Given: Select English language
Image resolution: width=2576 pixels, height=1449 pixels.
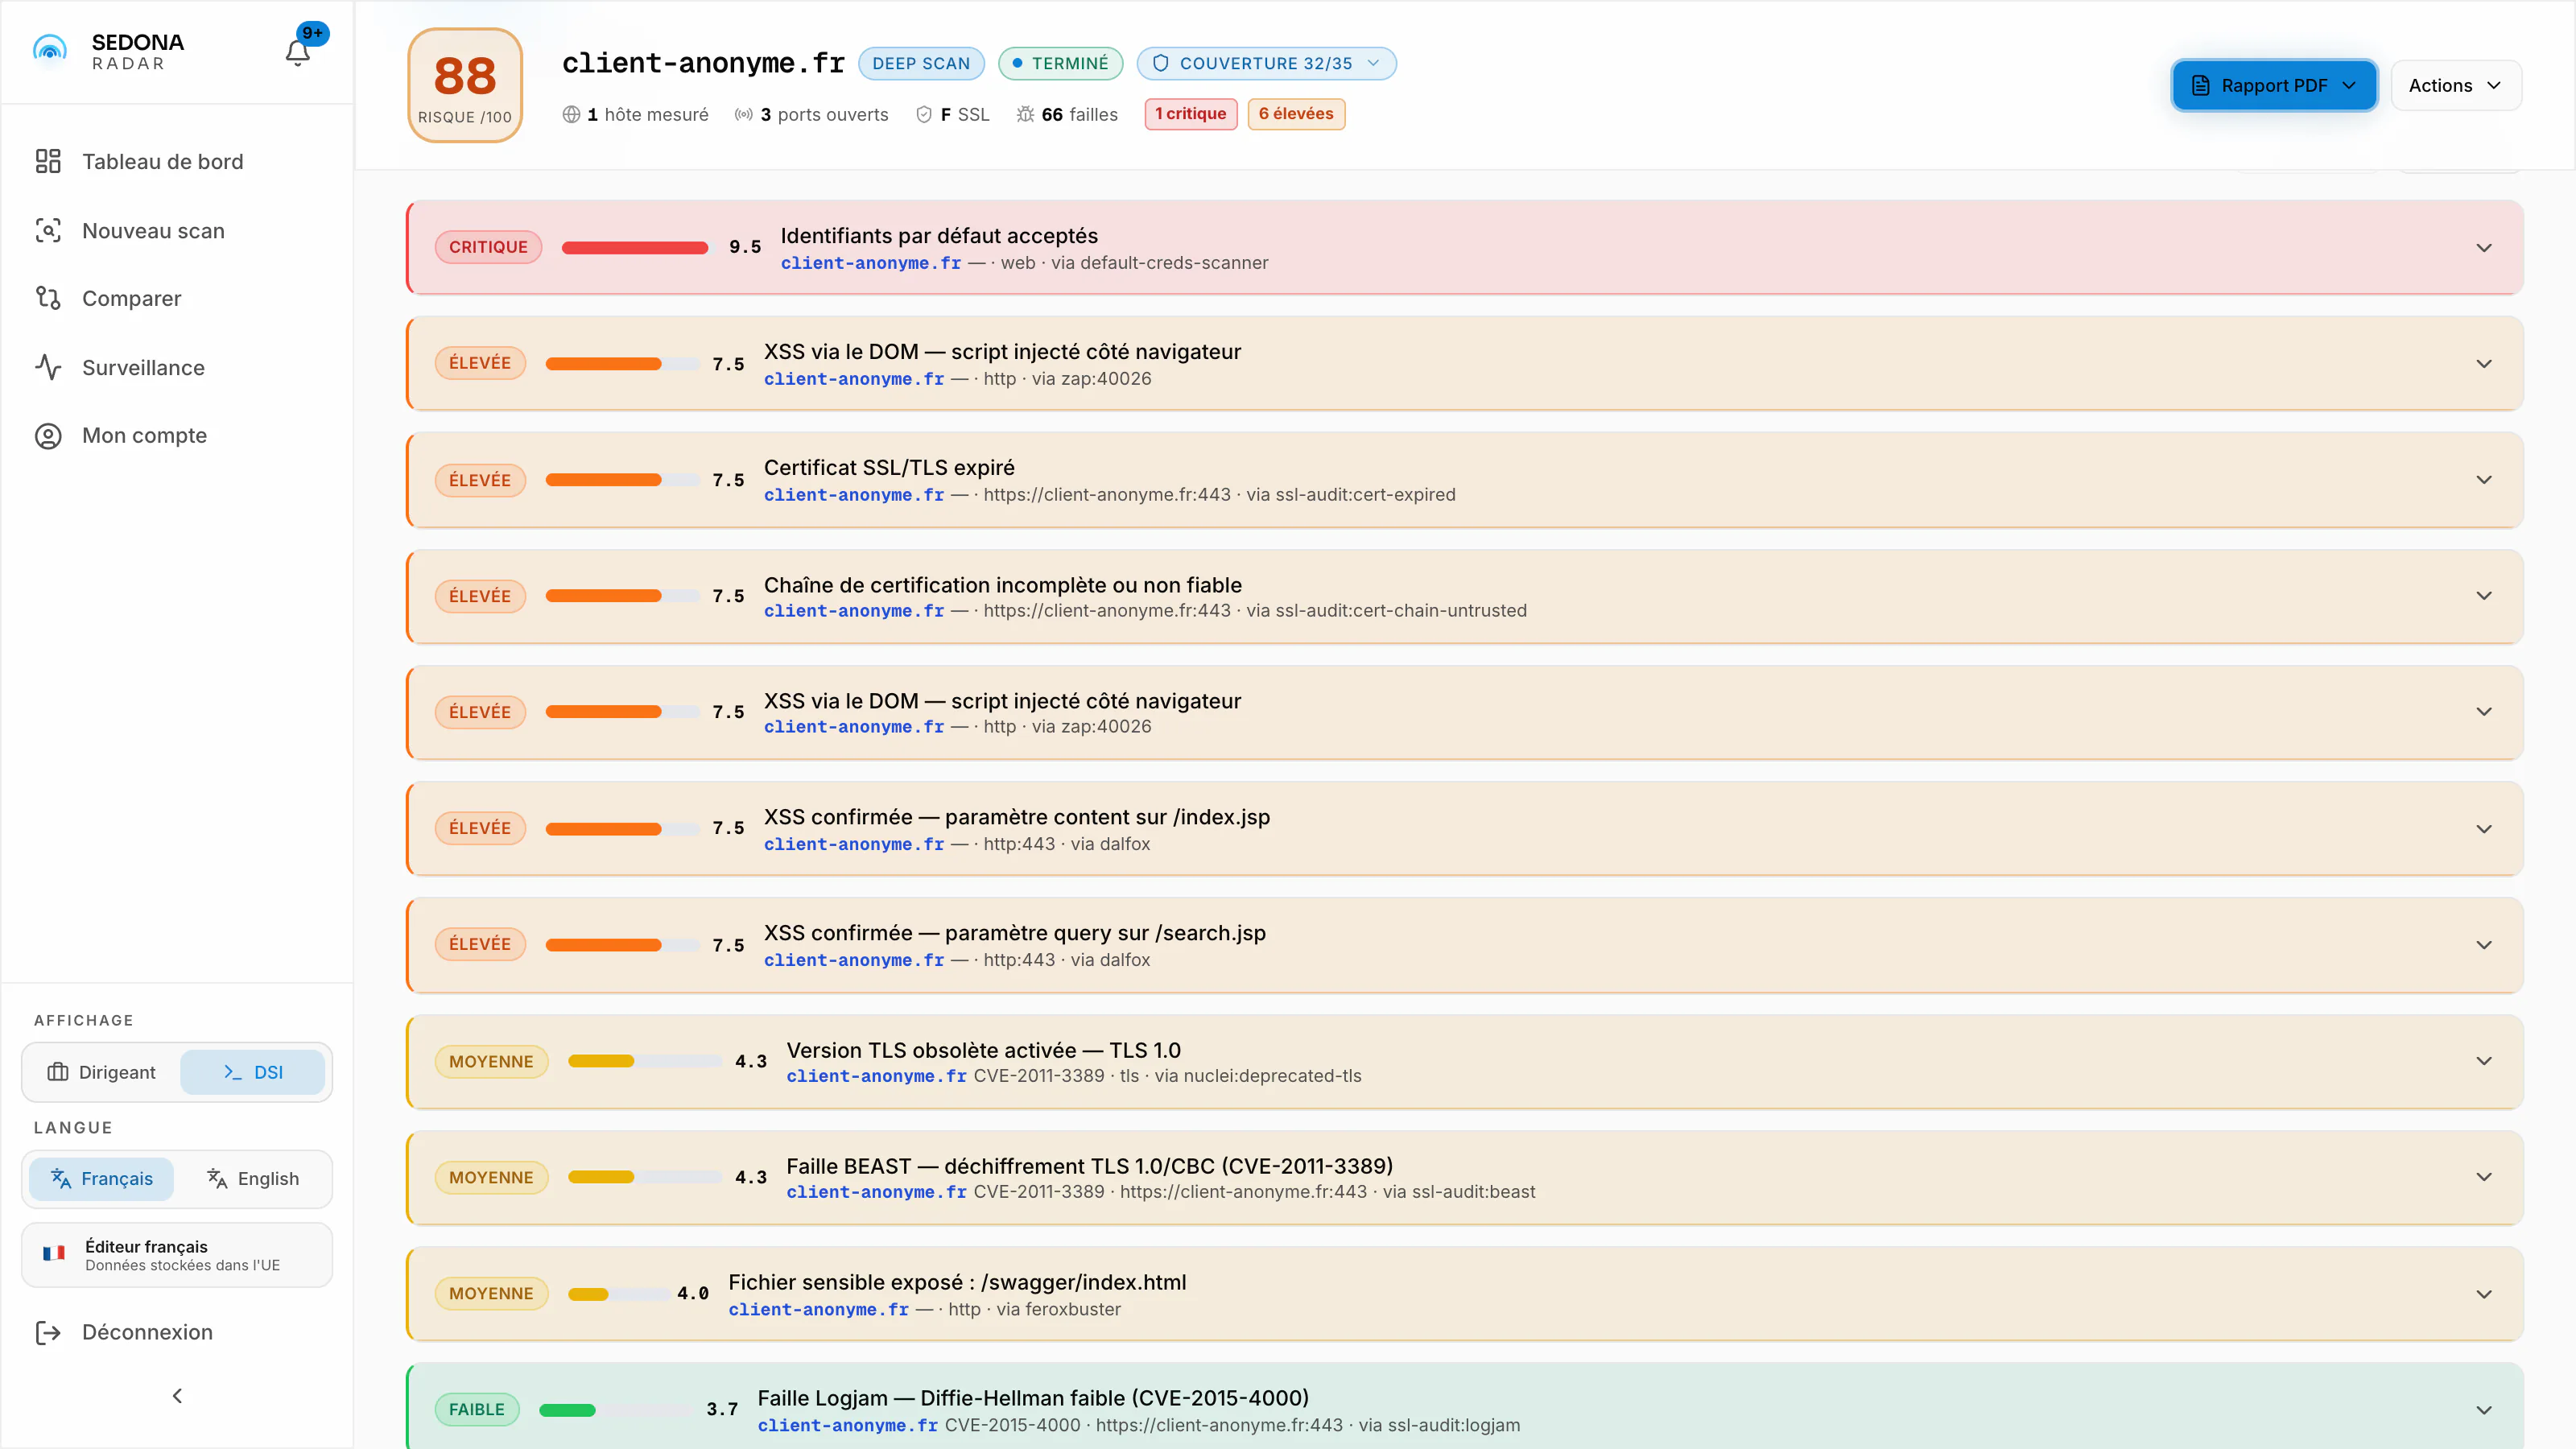Looking at the screenshot, I should point(253,1178).
